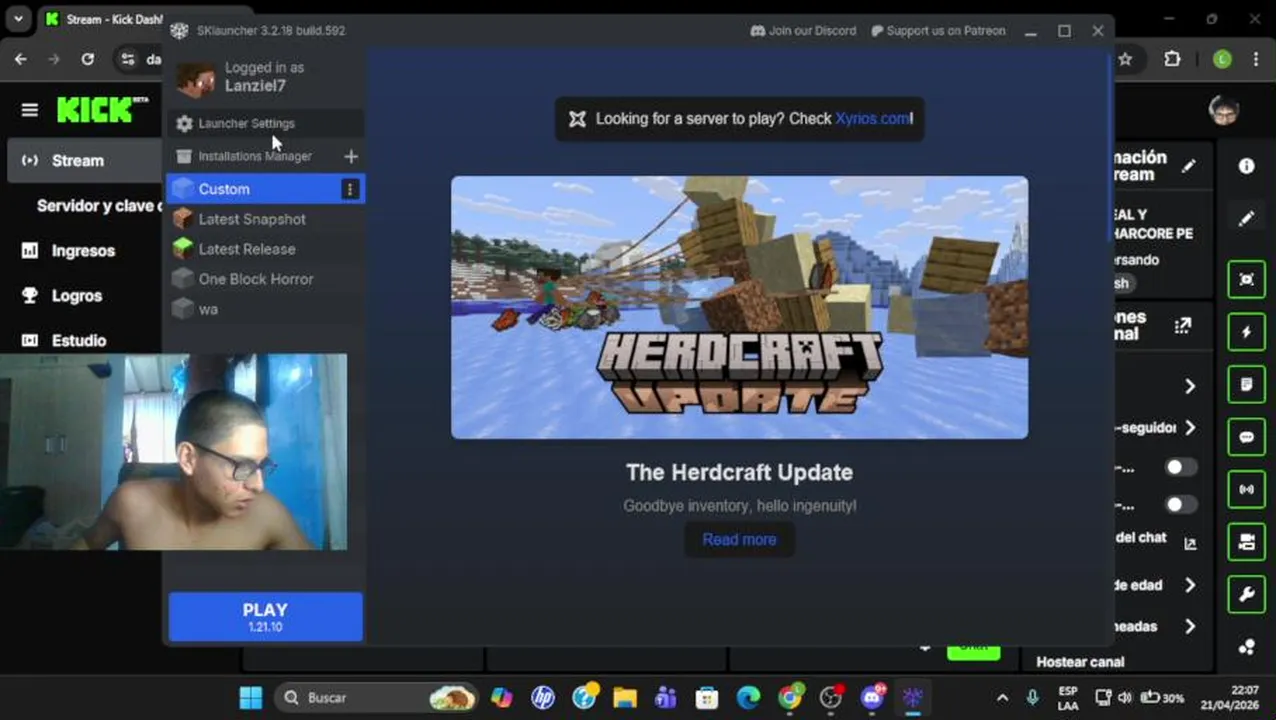
Task: Go back in Chrome browser
Action: [x=21, y=60]
